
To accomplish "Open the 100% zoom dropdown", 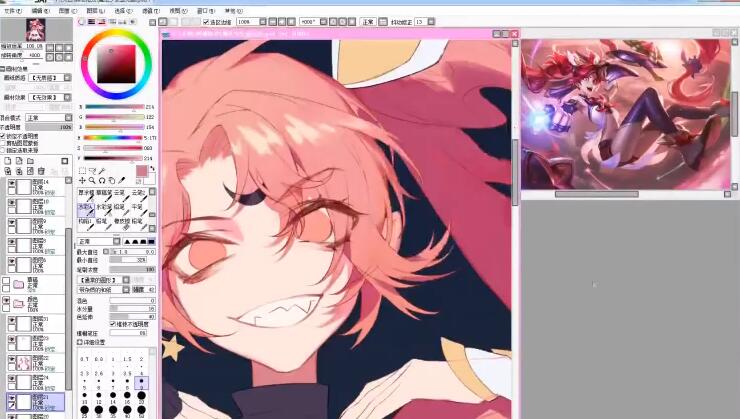I will pyautogui.click(x=263, y=22).
